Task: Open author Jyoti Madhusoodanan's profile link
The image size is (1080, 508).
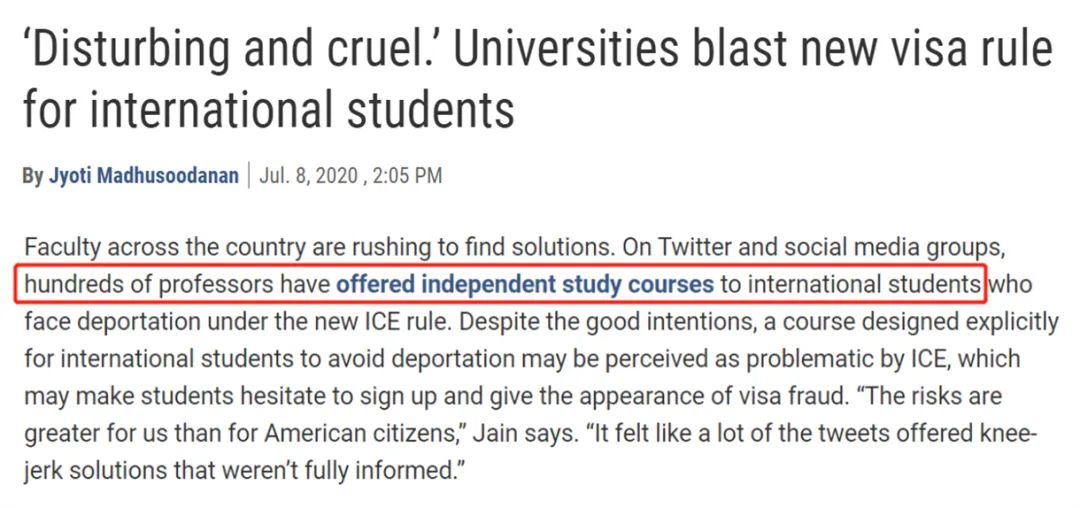Action: tap(143, 176)
